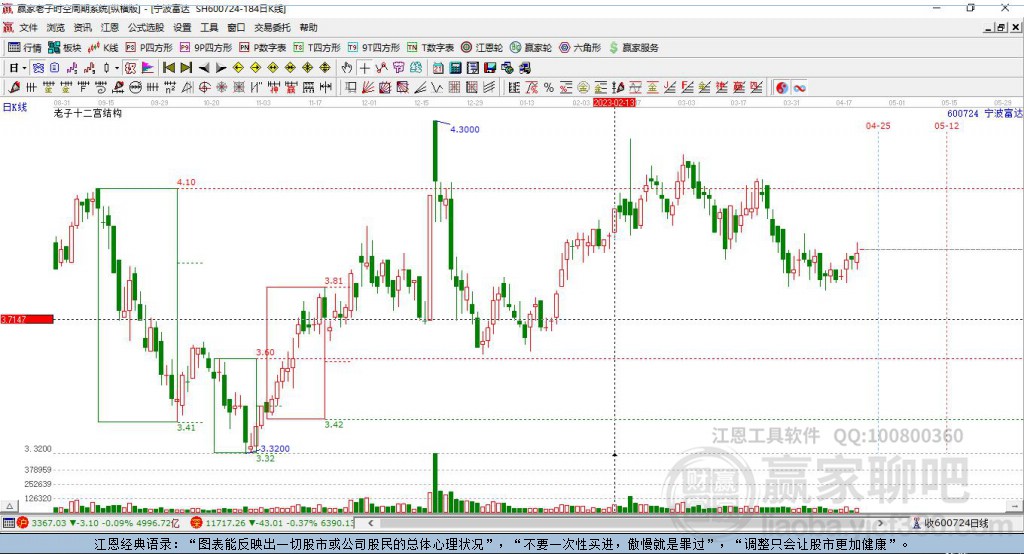Toggle the crosshair cursor tool

tap(364, 68)
